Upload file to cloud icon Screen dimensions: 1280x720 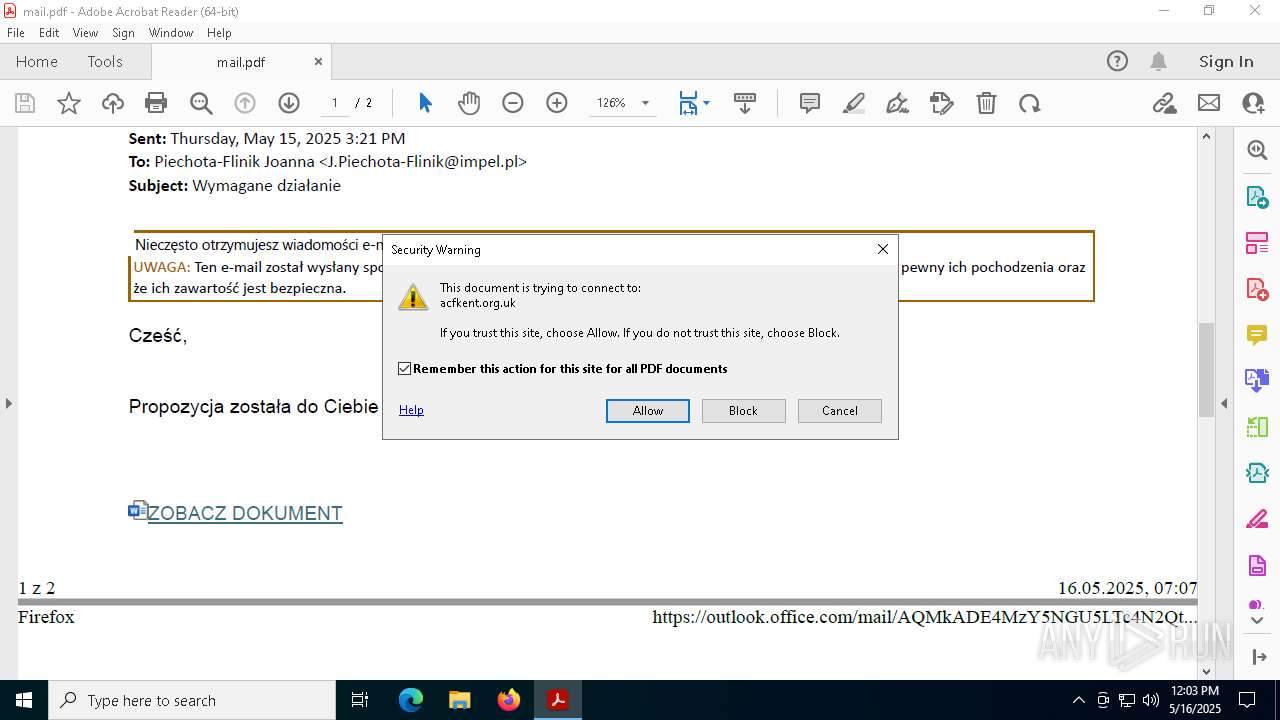(x=113, y=103)
